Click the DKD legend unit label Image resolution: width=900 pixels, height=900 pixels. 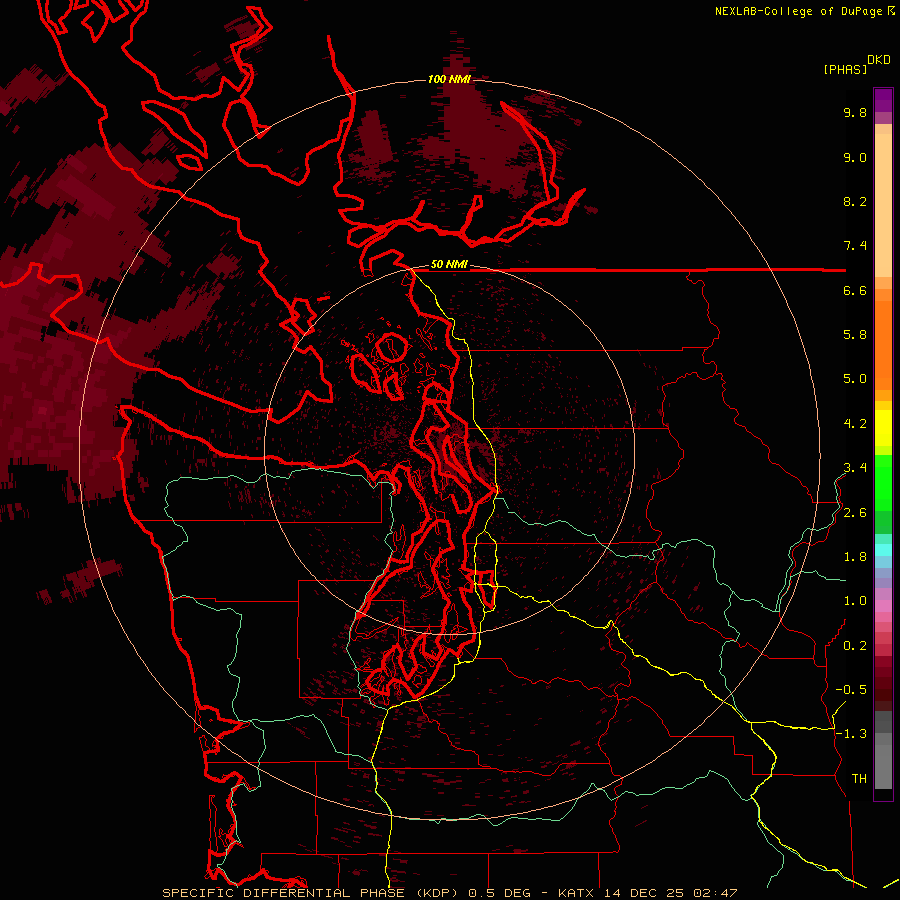879,60
